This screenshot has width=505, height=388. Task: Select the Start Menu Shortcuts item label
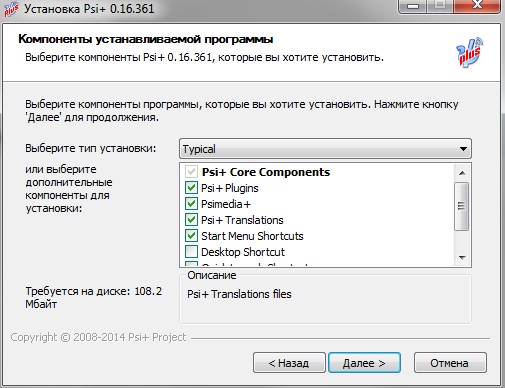(x=252, y=236)
